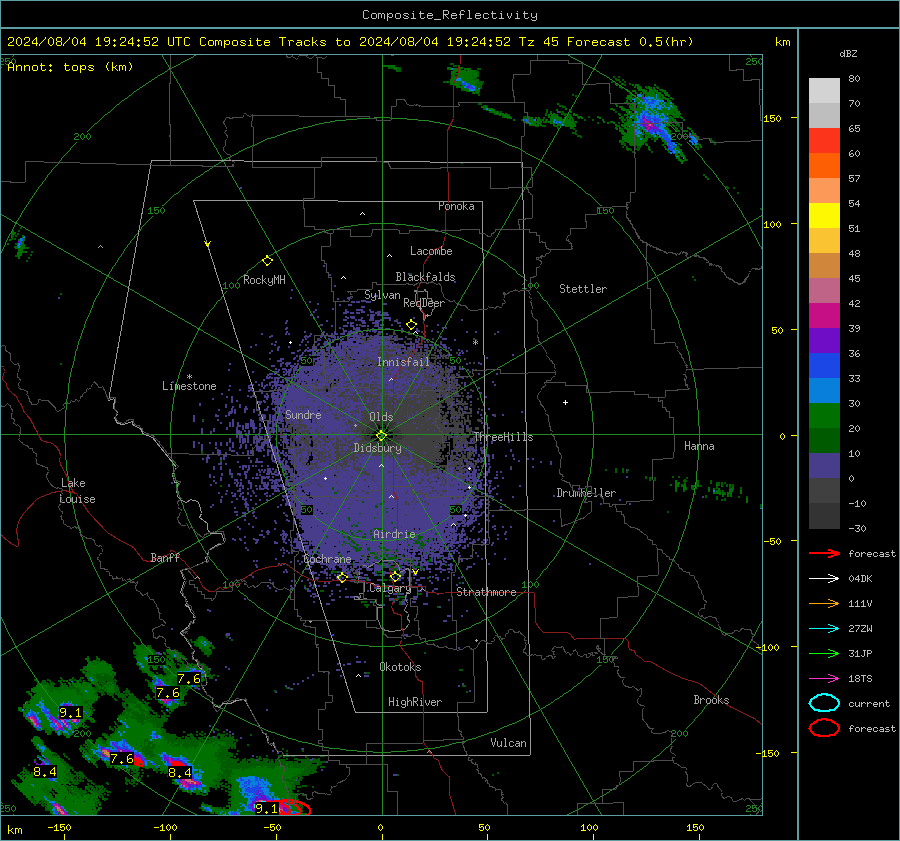Screen dimensions: 900x841
Task: Click the Cochrane label
Action: [327, 559]
